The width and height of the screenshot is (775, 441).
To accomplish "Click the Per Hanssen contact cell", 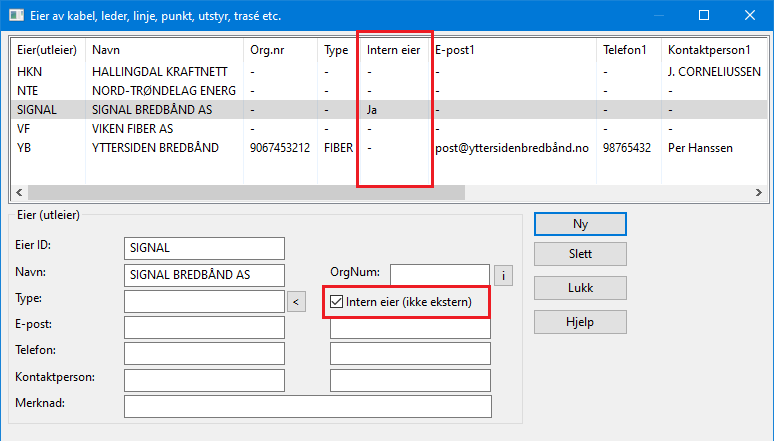I will pos(700,148).
